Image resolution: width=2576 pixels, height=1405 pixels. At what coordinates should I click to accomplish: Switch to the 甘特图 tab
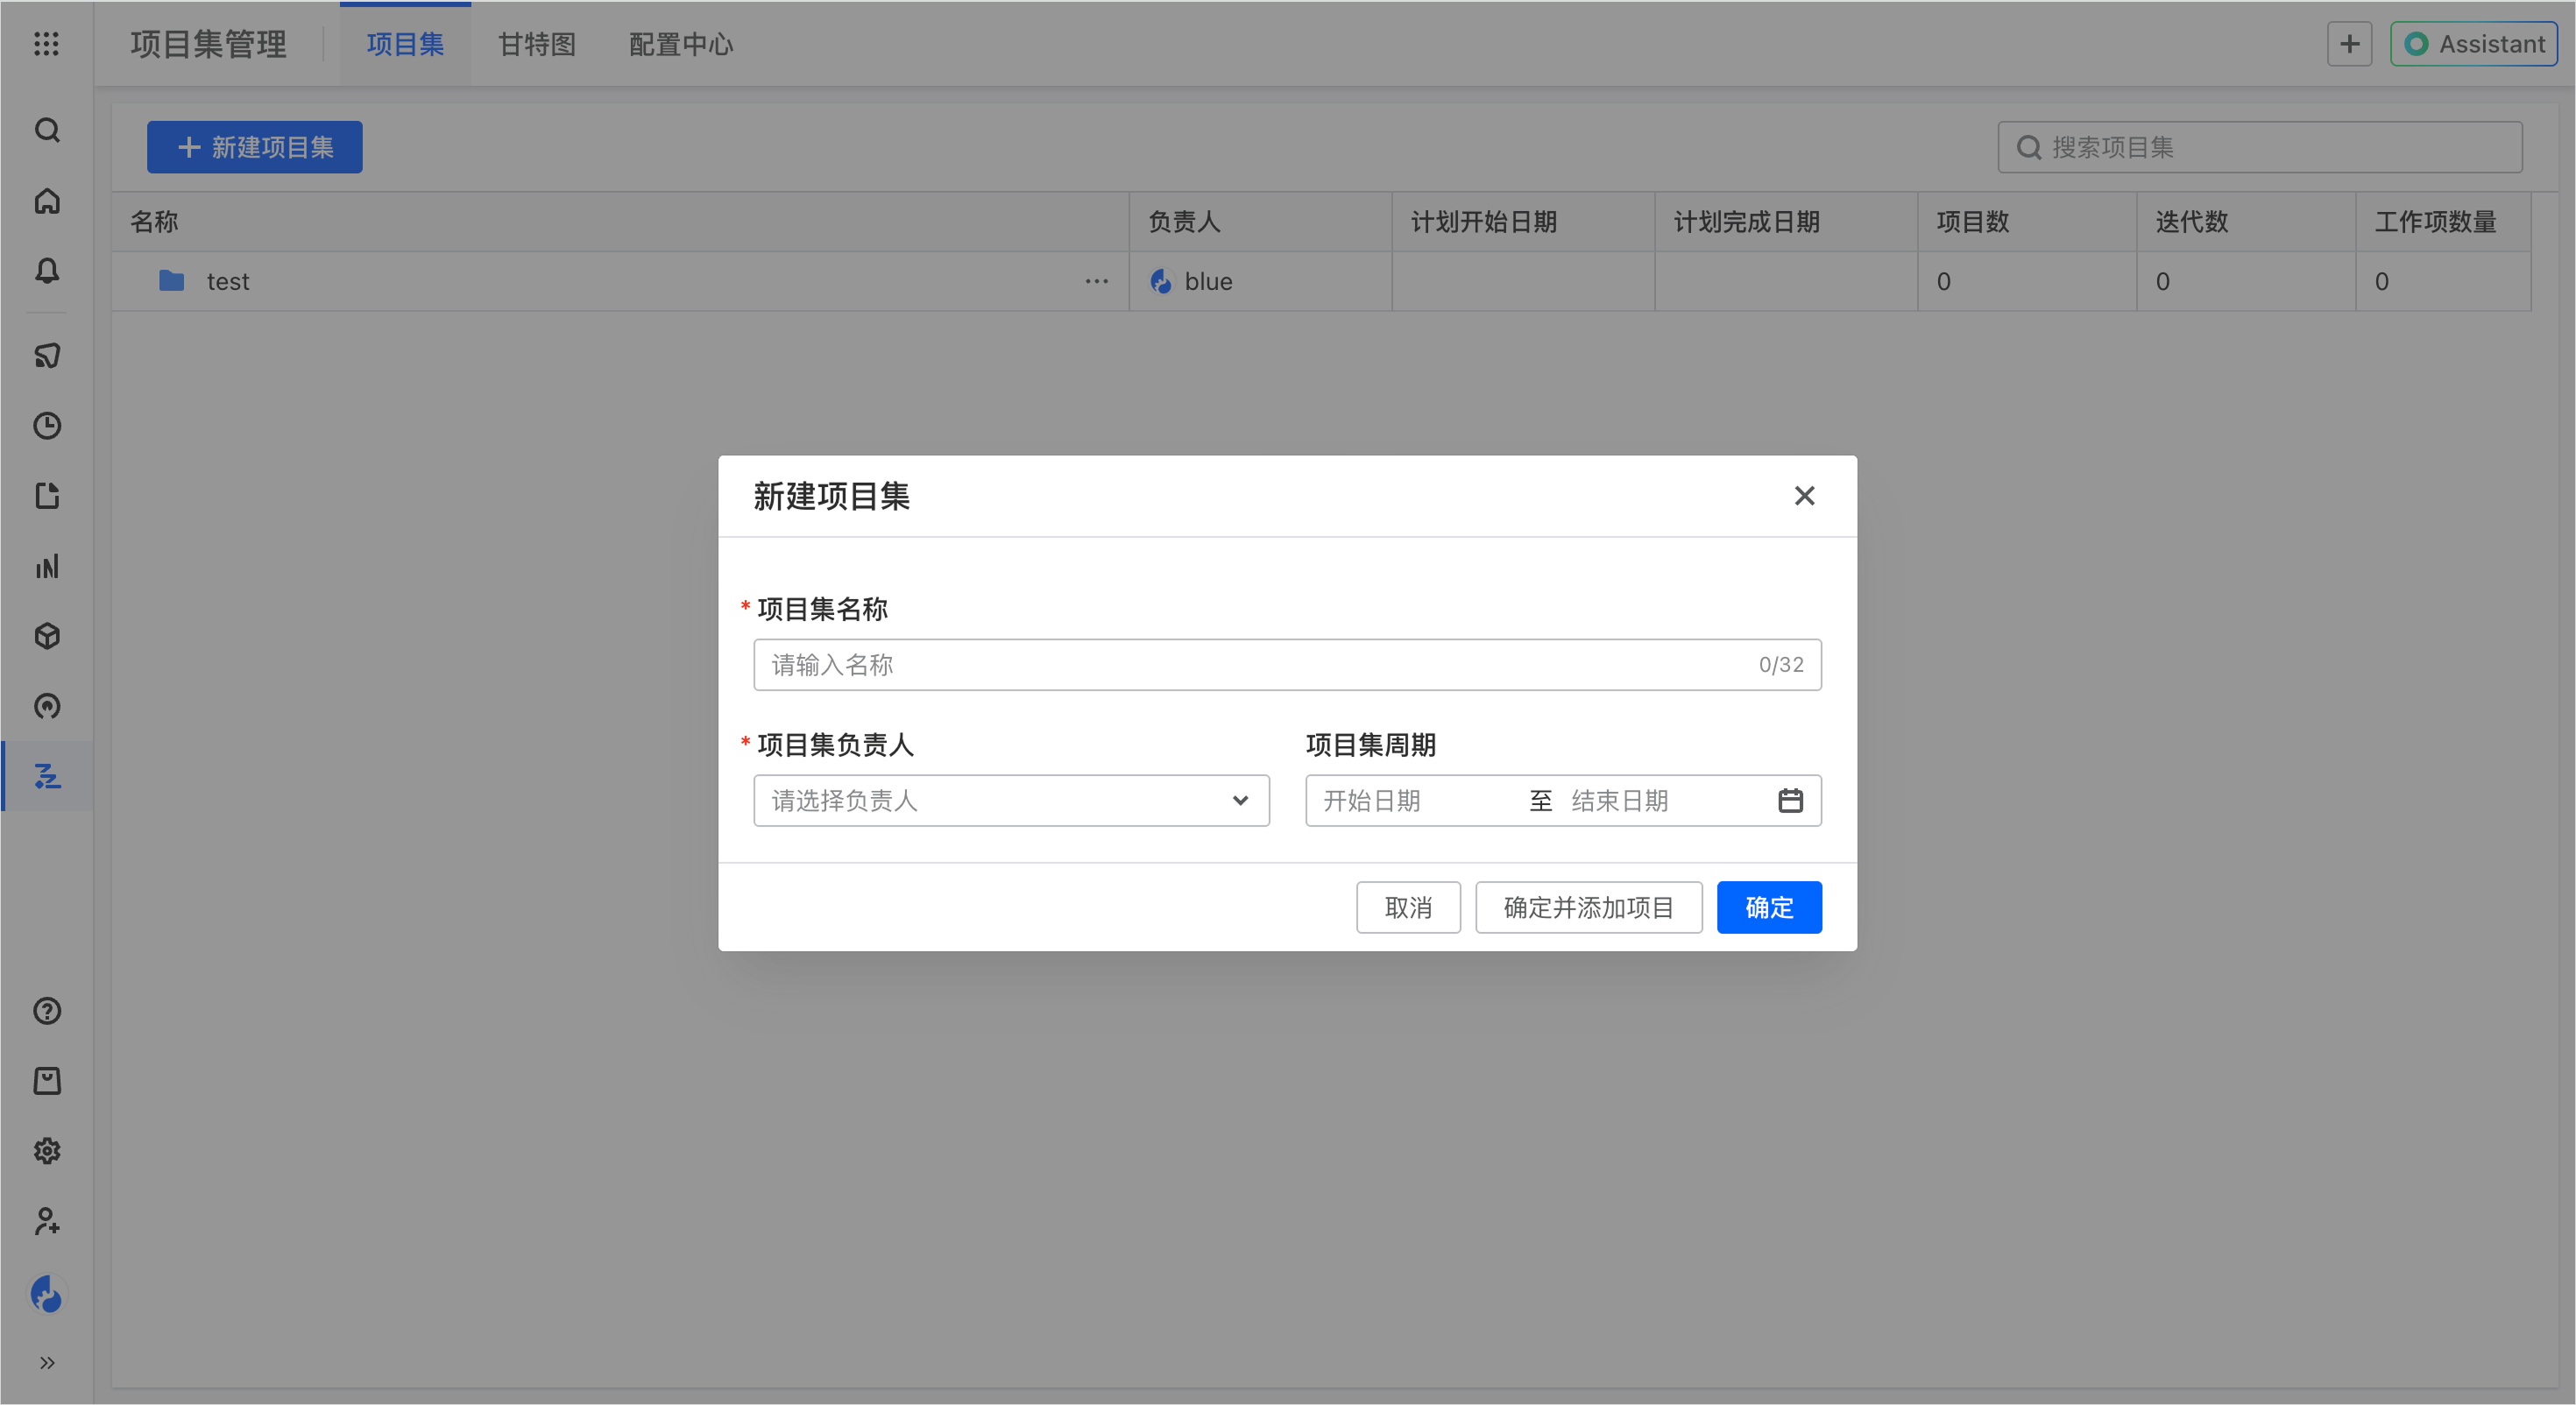(x=537, y=44)
